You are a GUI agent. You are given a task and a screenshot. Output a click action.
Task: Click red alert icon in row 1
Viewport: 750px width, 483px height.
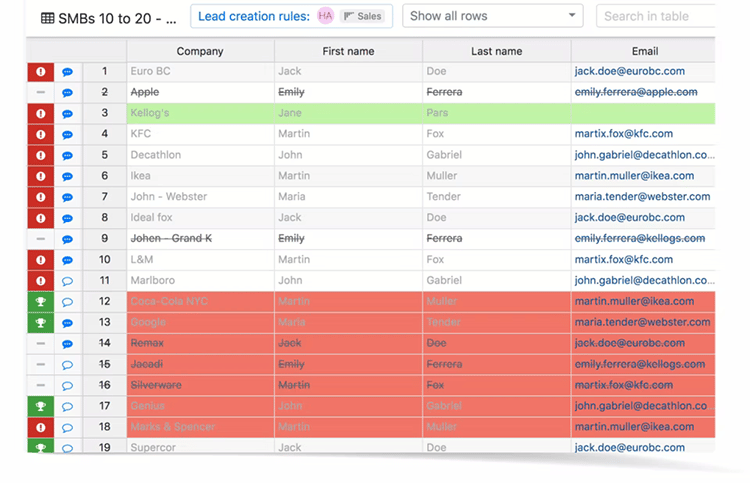coord(41,72)
